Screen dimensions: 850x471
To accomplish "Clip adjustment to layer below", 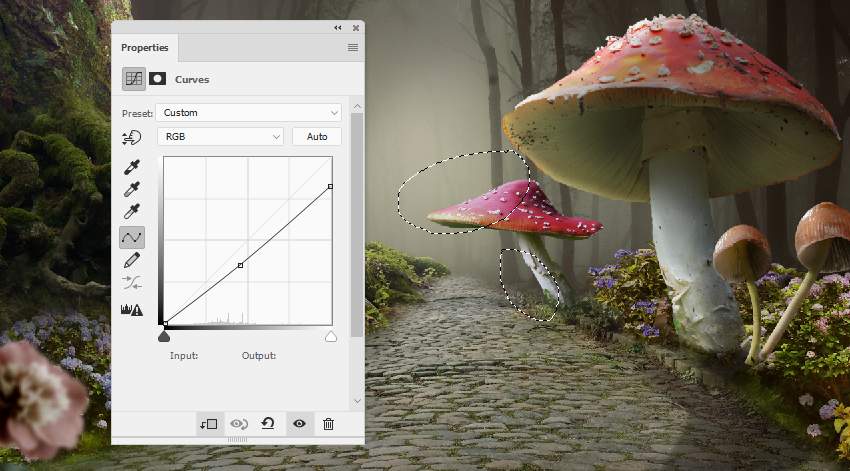I will [209, 424].
